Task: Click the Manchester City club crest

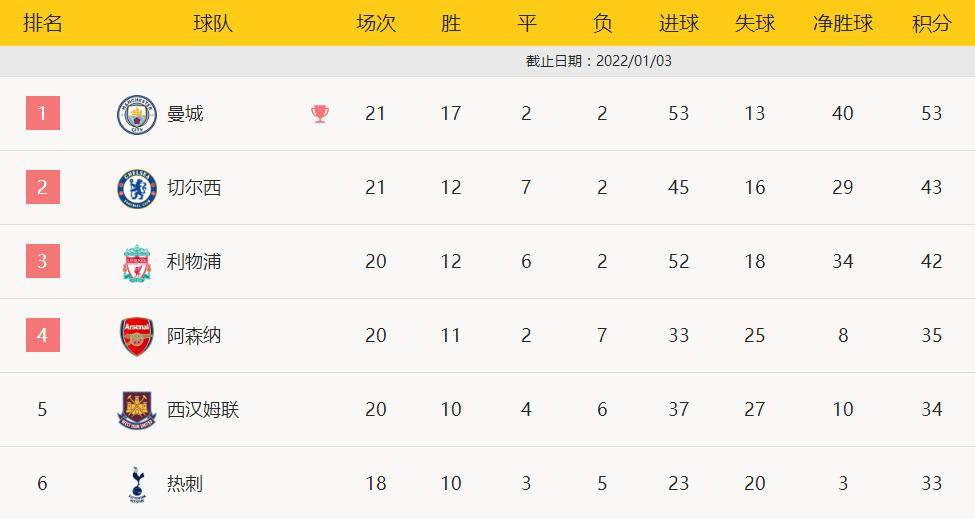Action: pyautogui.click(x=137, y=114)
